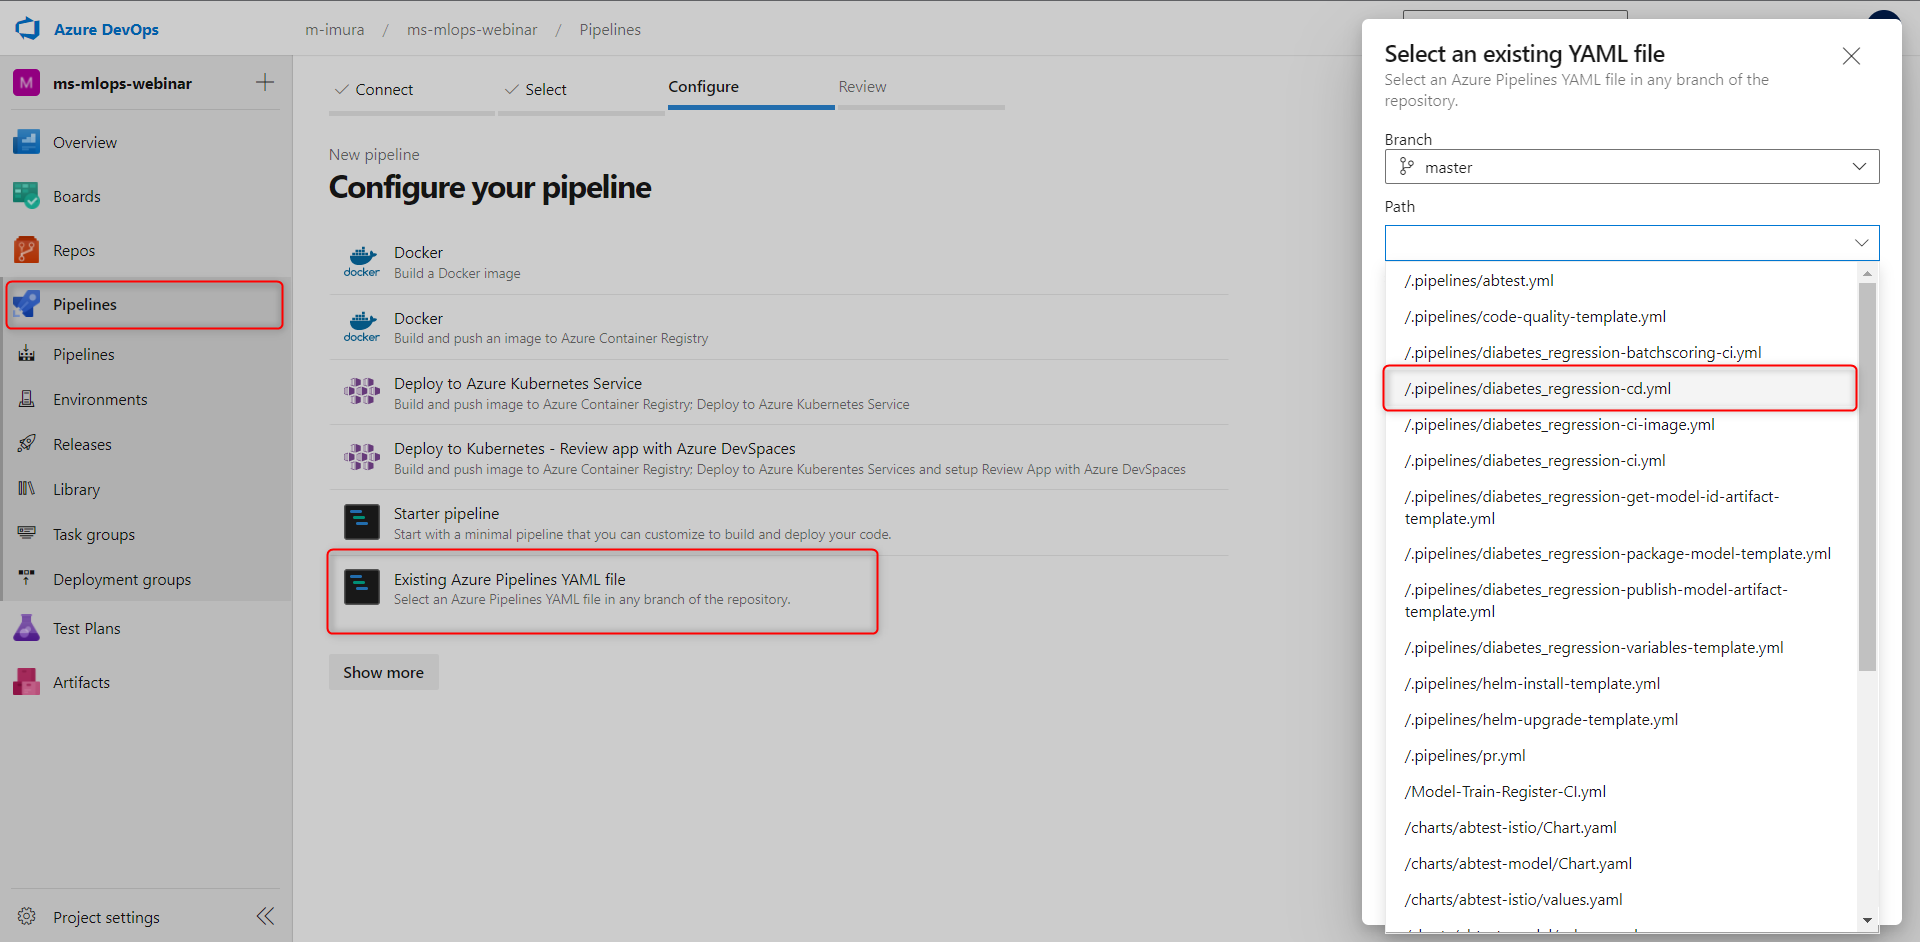This screenshot has width=1920, height=942.
Task: Select diabetes_regression-variables-template.yml
Action: point(1621,648)
